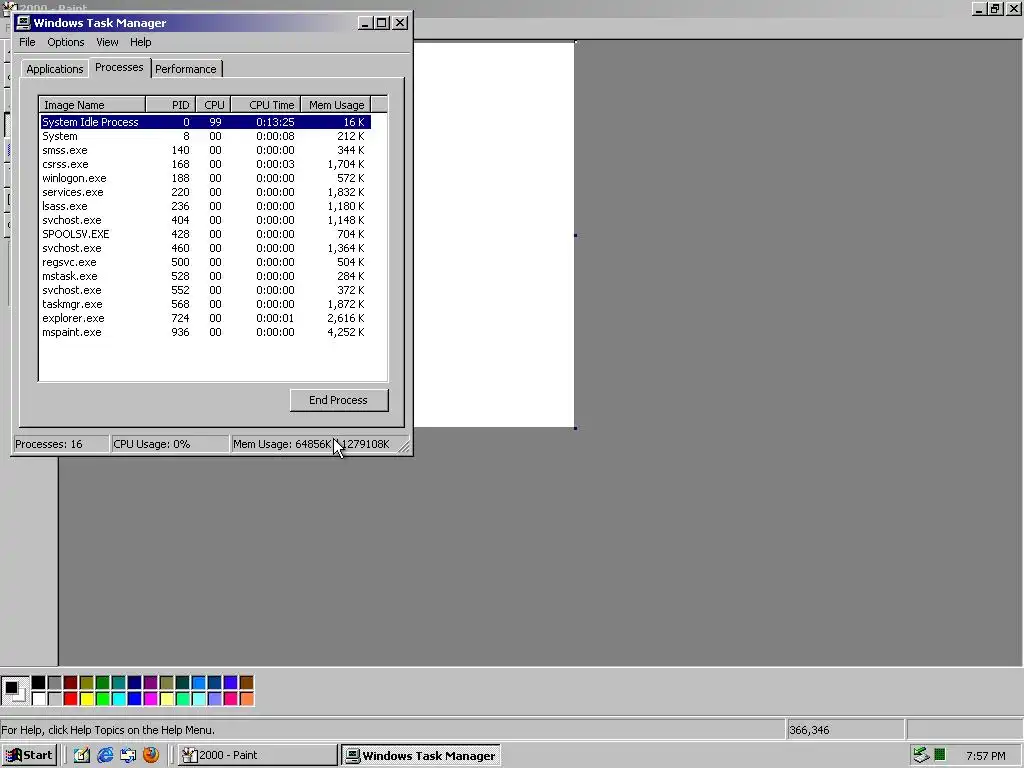
Task: Pick the lime green color swatch
Action: [103, 699]
